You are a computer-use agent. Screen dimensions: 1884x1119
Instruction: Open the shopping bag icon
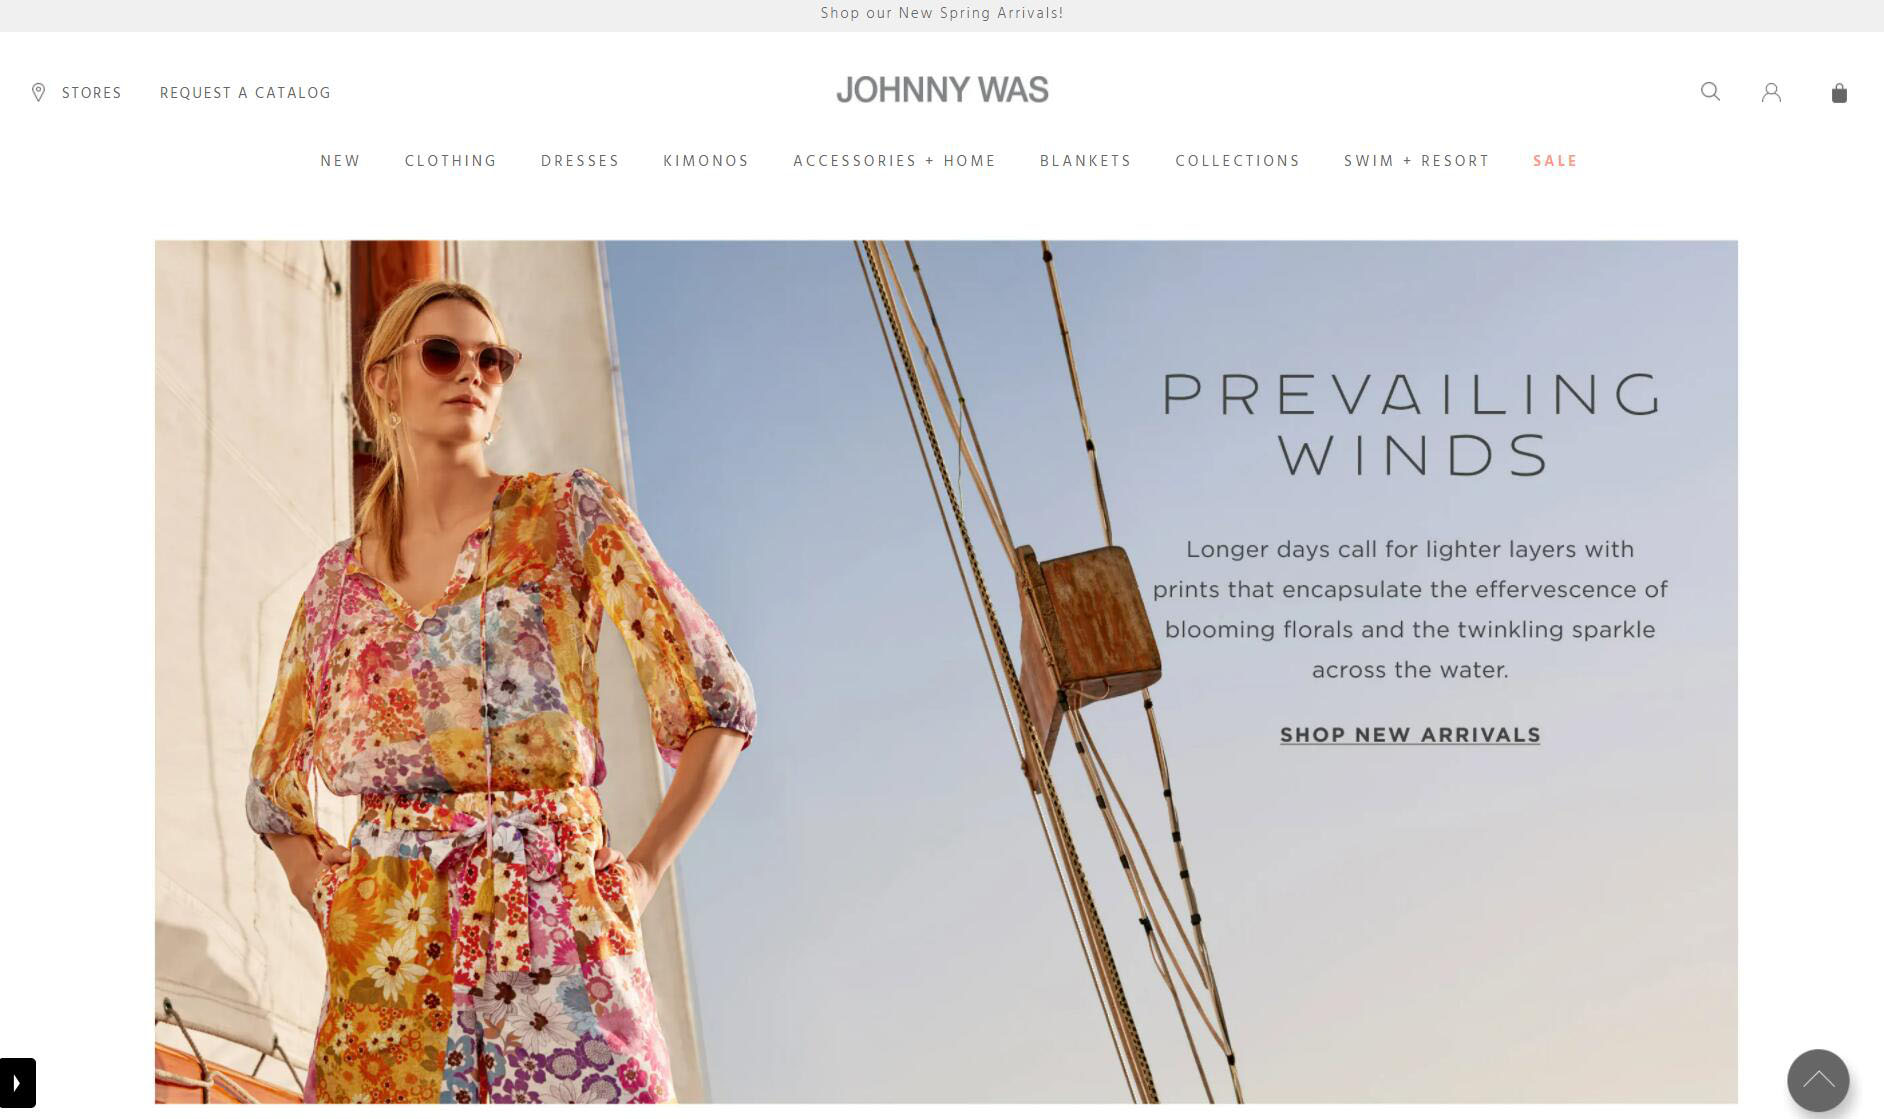coord(1839,93)
